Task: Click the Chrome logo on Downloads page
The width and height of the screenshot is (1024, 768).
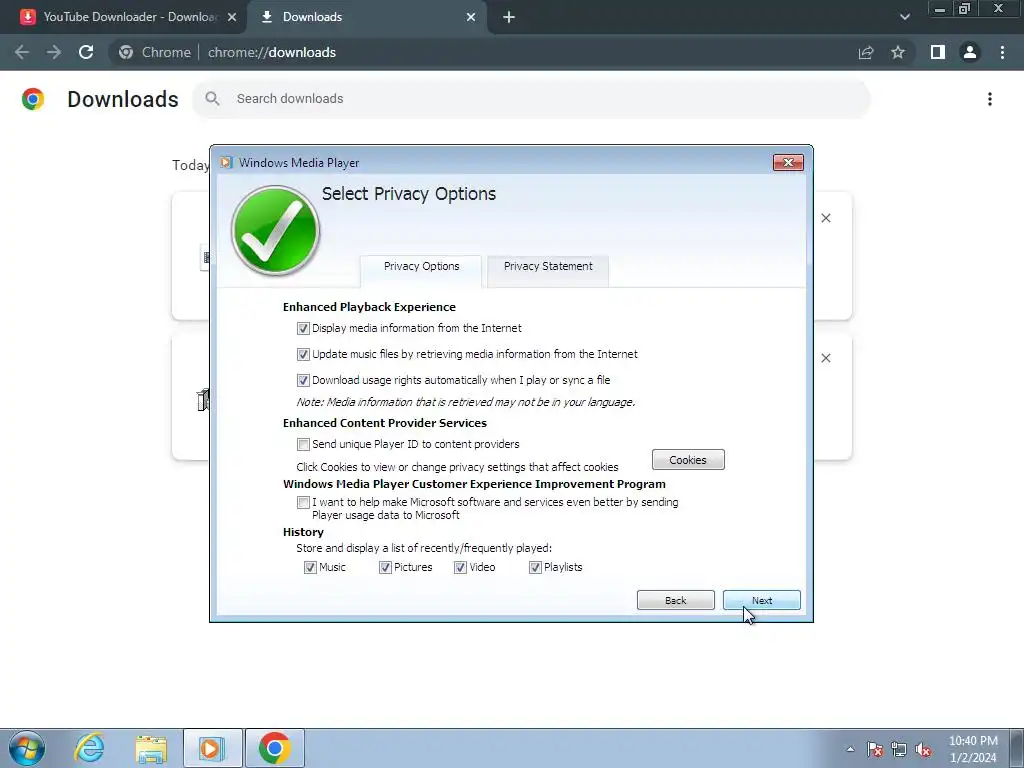Action: 33,99
